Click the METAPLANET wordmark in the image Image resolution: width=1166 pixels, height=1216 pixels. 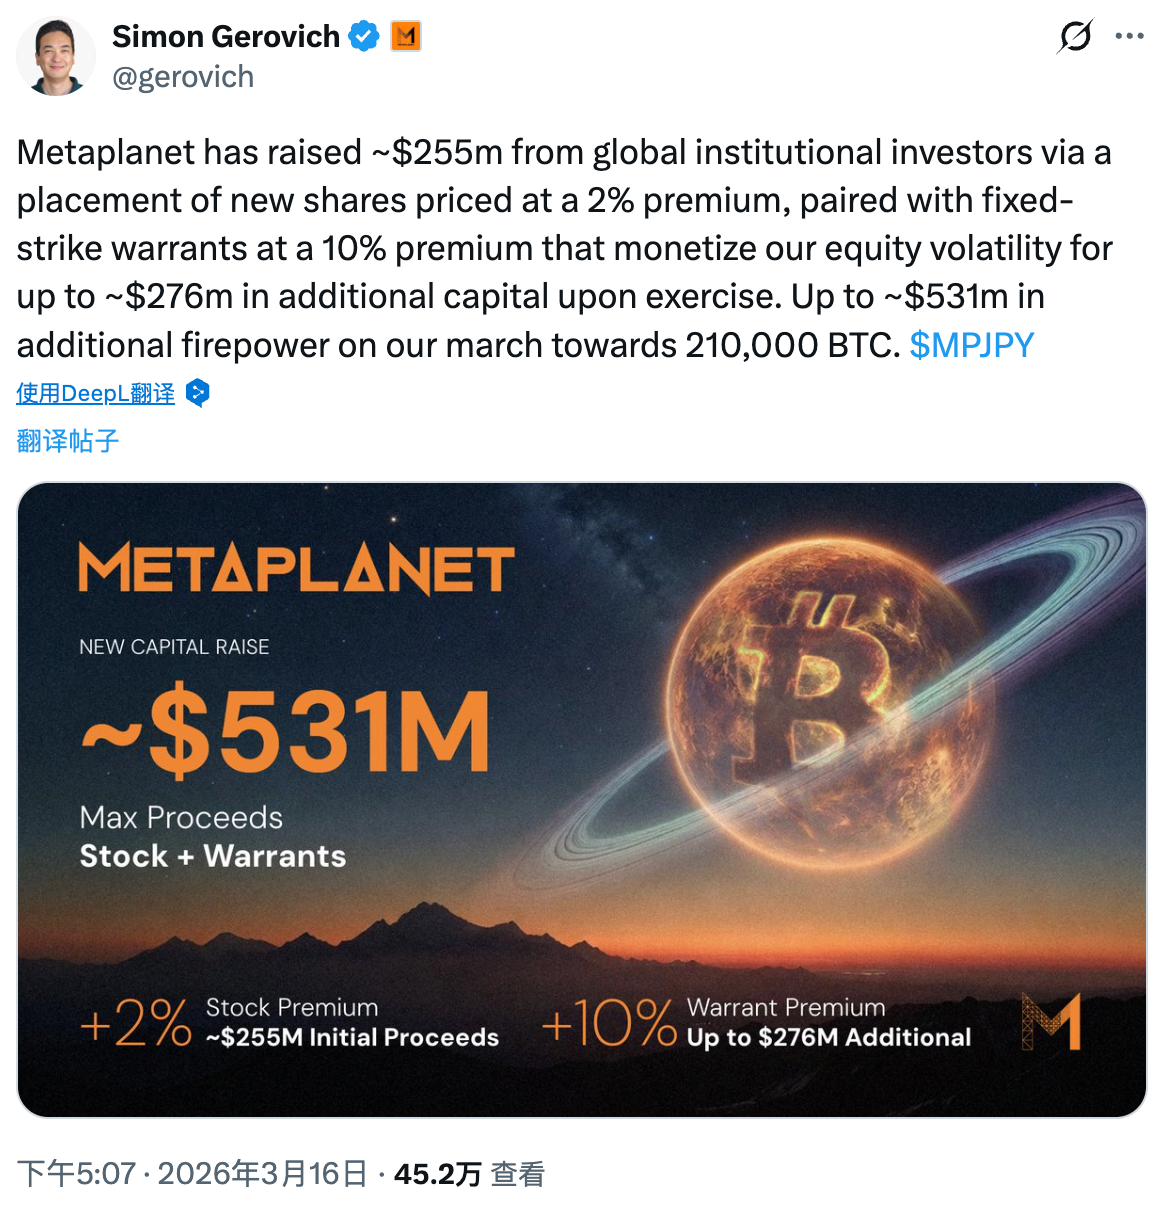tap(296, 569)
